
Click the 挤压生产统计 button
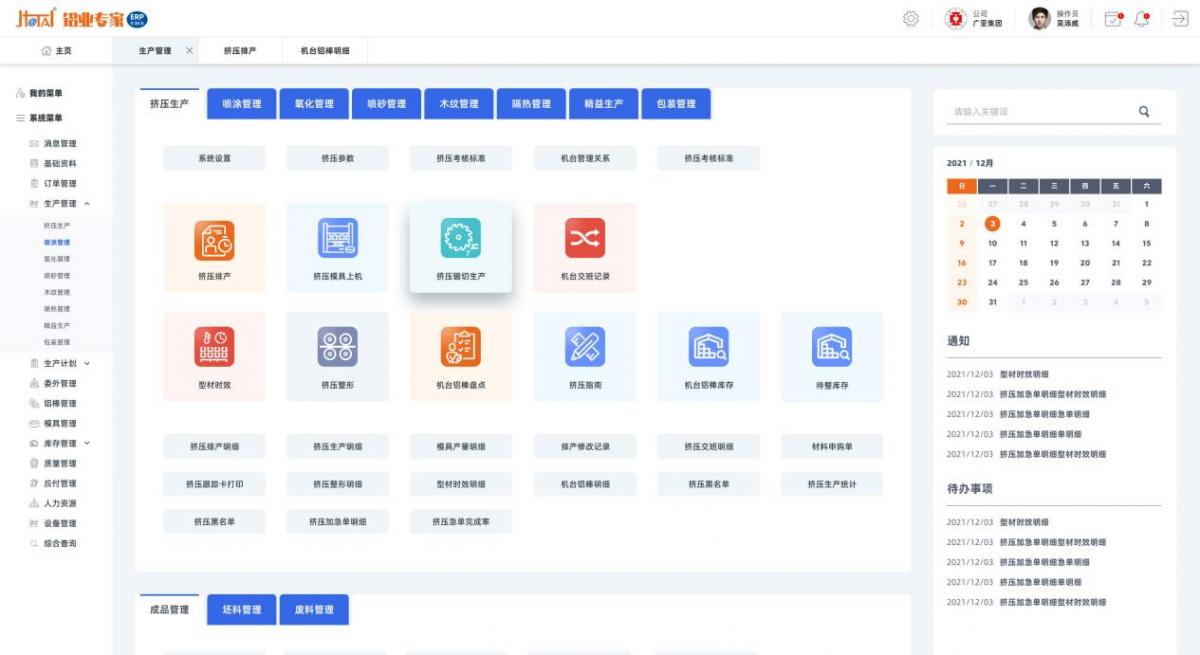click(831, 484)
